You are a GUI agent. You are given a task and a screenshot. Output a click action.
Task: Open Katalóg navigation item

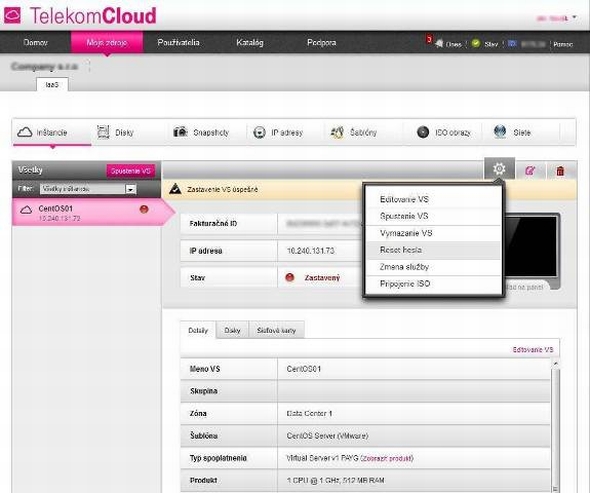249,43
